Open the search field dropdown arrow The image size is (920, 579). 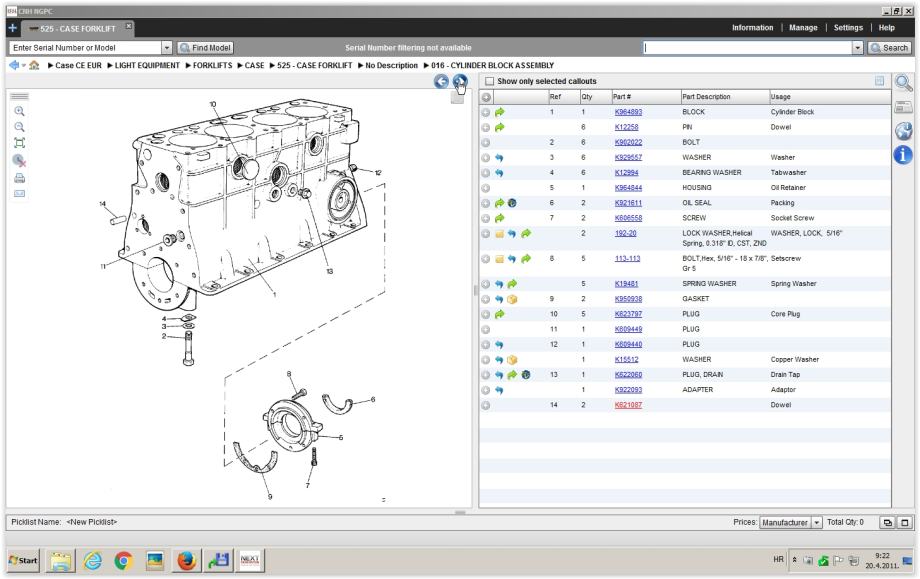click(857, 47)
